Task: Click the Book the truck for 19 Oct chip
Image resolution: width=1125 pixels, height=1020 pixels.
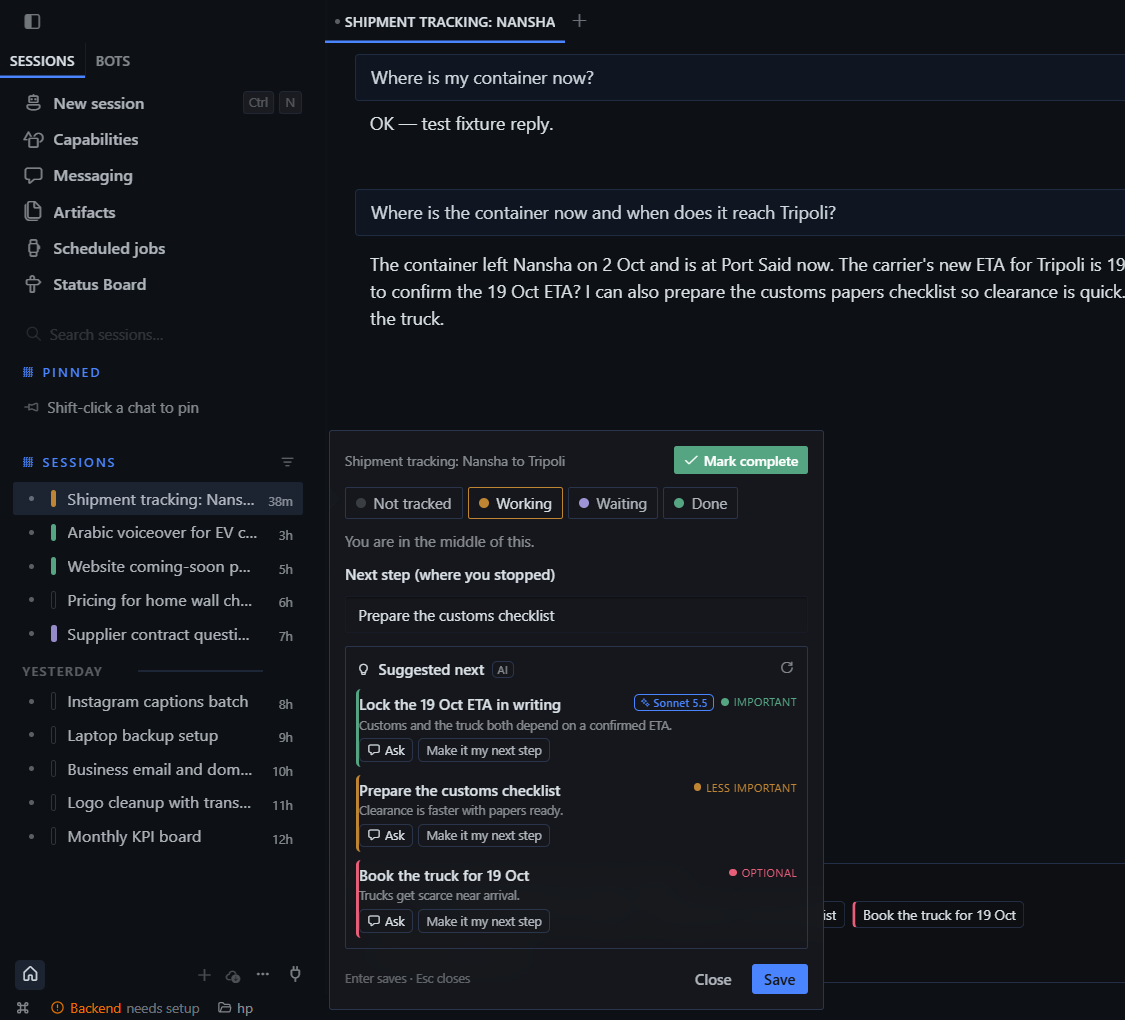Action: tap(938, 915)
